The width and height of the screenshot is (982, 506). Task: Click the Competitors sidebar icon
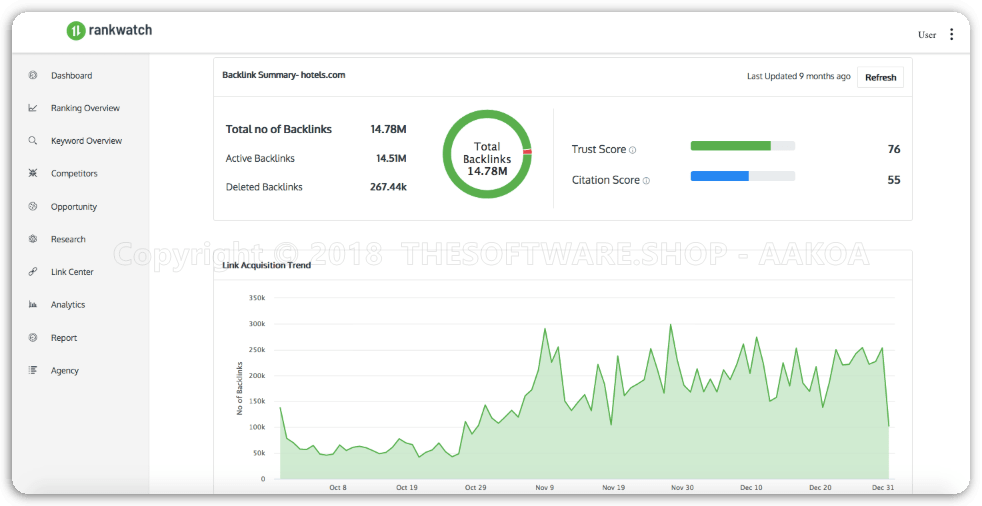(33, 174)
